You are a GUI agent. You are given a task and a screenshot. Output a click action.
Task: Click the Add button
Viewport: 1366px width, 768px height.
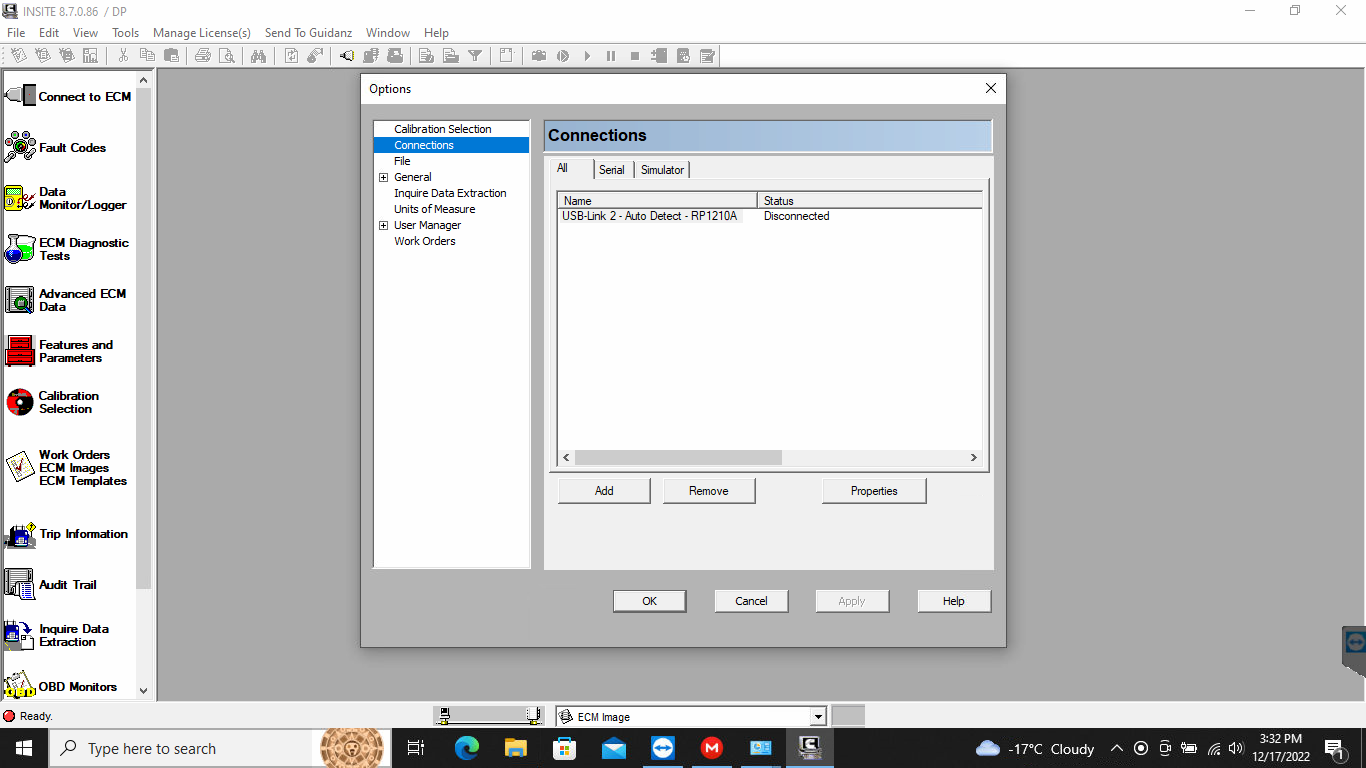point(603,490)
